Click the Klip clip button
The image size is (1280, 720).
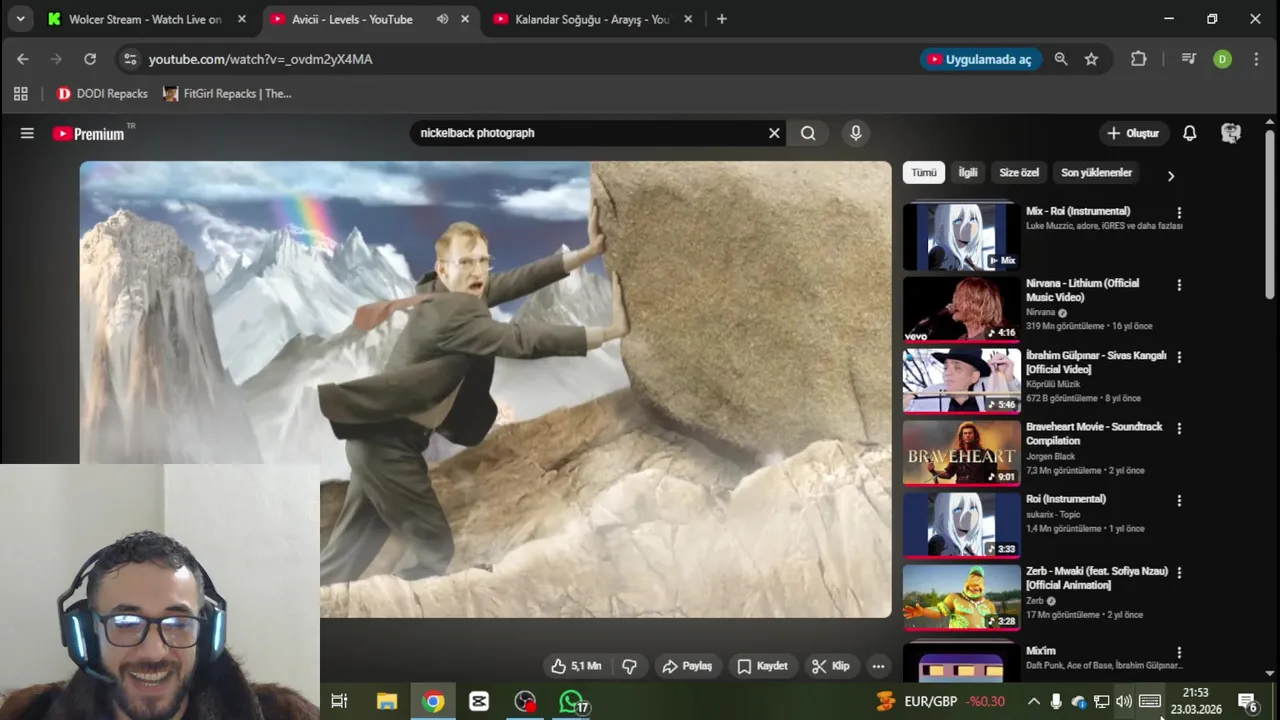click(x=831, y=666)
